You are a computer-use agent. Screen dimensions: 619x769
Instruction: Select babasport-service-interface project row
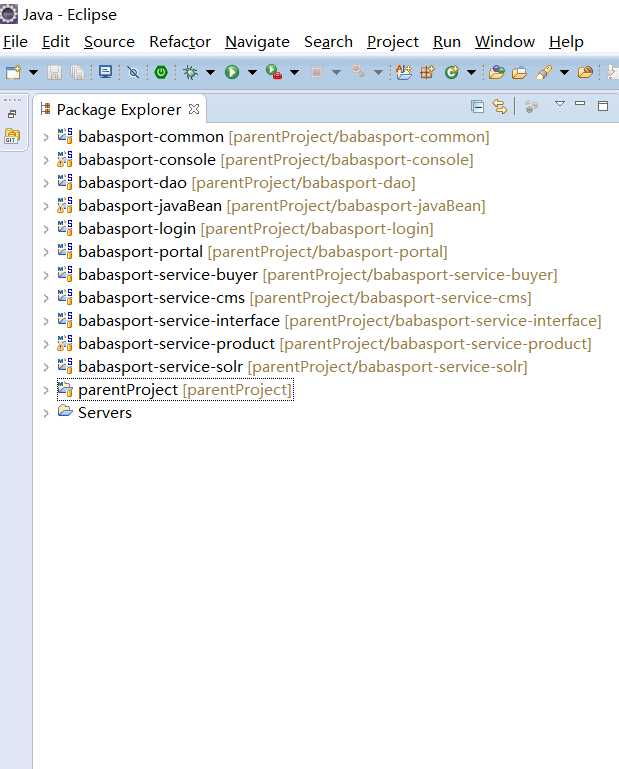(x=329, y=321)
